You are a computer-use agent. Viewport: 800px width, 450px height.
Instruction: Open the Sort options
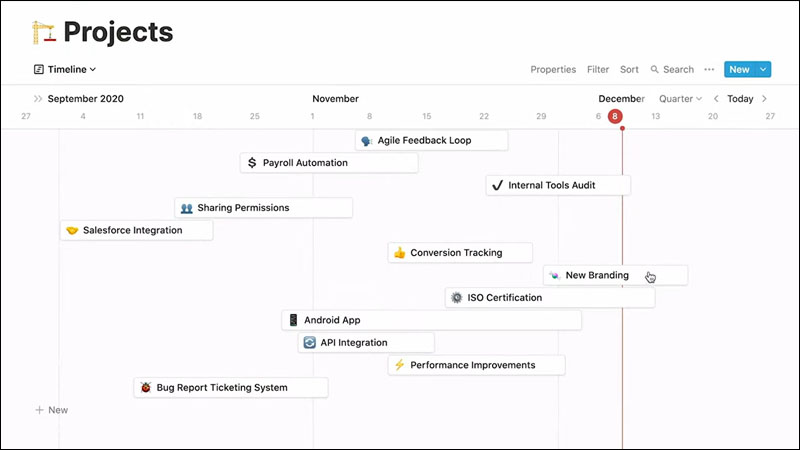tap(629, 69)
